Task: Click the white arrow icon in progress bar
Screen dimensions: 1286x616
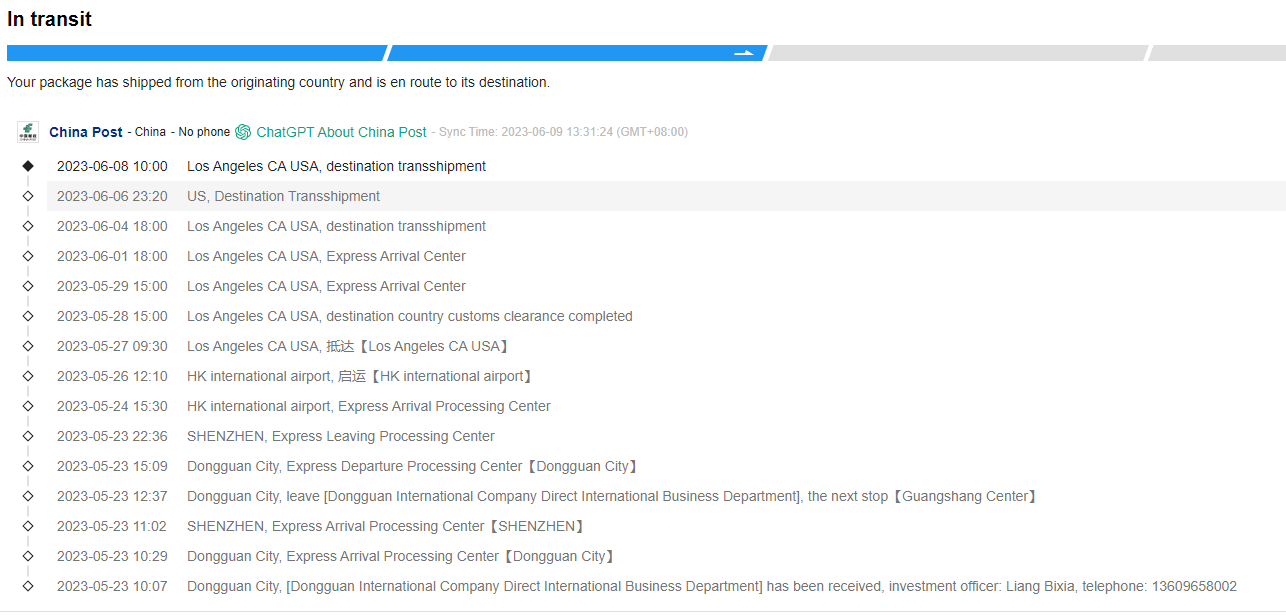Action: coord(744,53)
